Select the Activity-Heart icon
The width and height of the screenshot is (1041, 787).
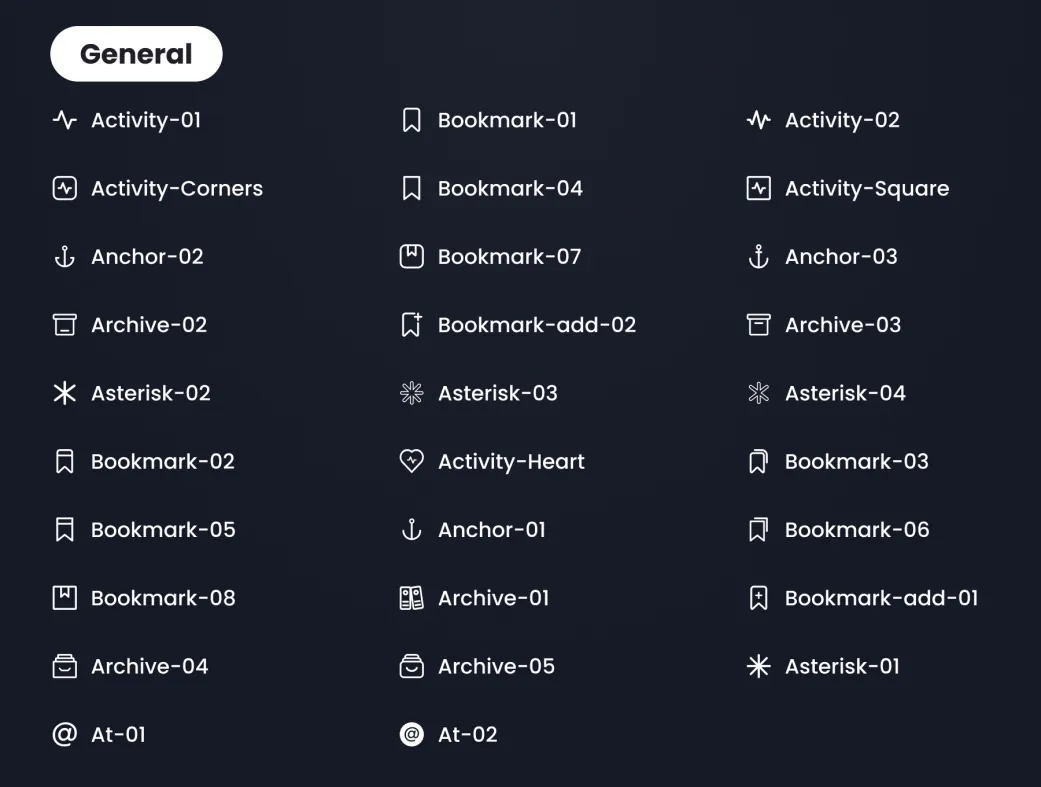411,461
